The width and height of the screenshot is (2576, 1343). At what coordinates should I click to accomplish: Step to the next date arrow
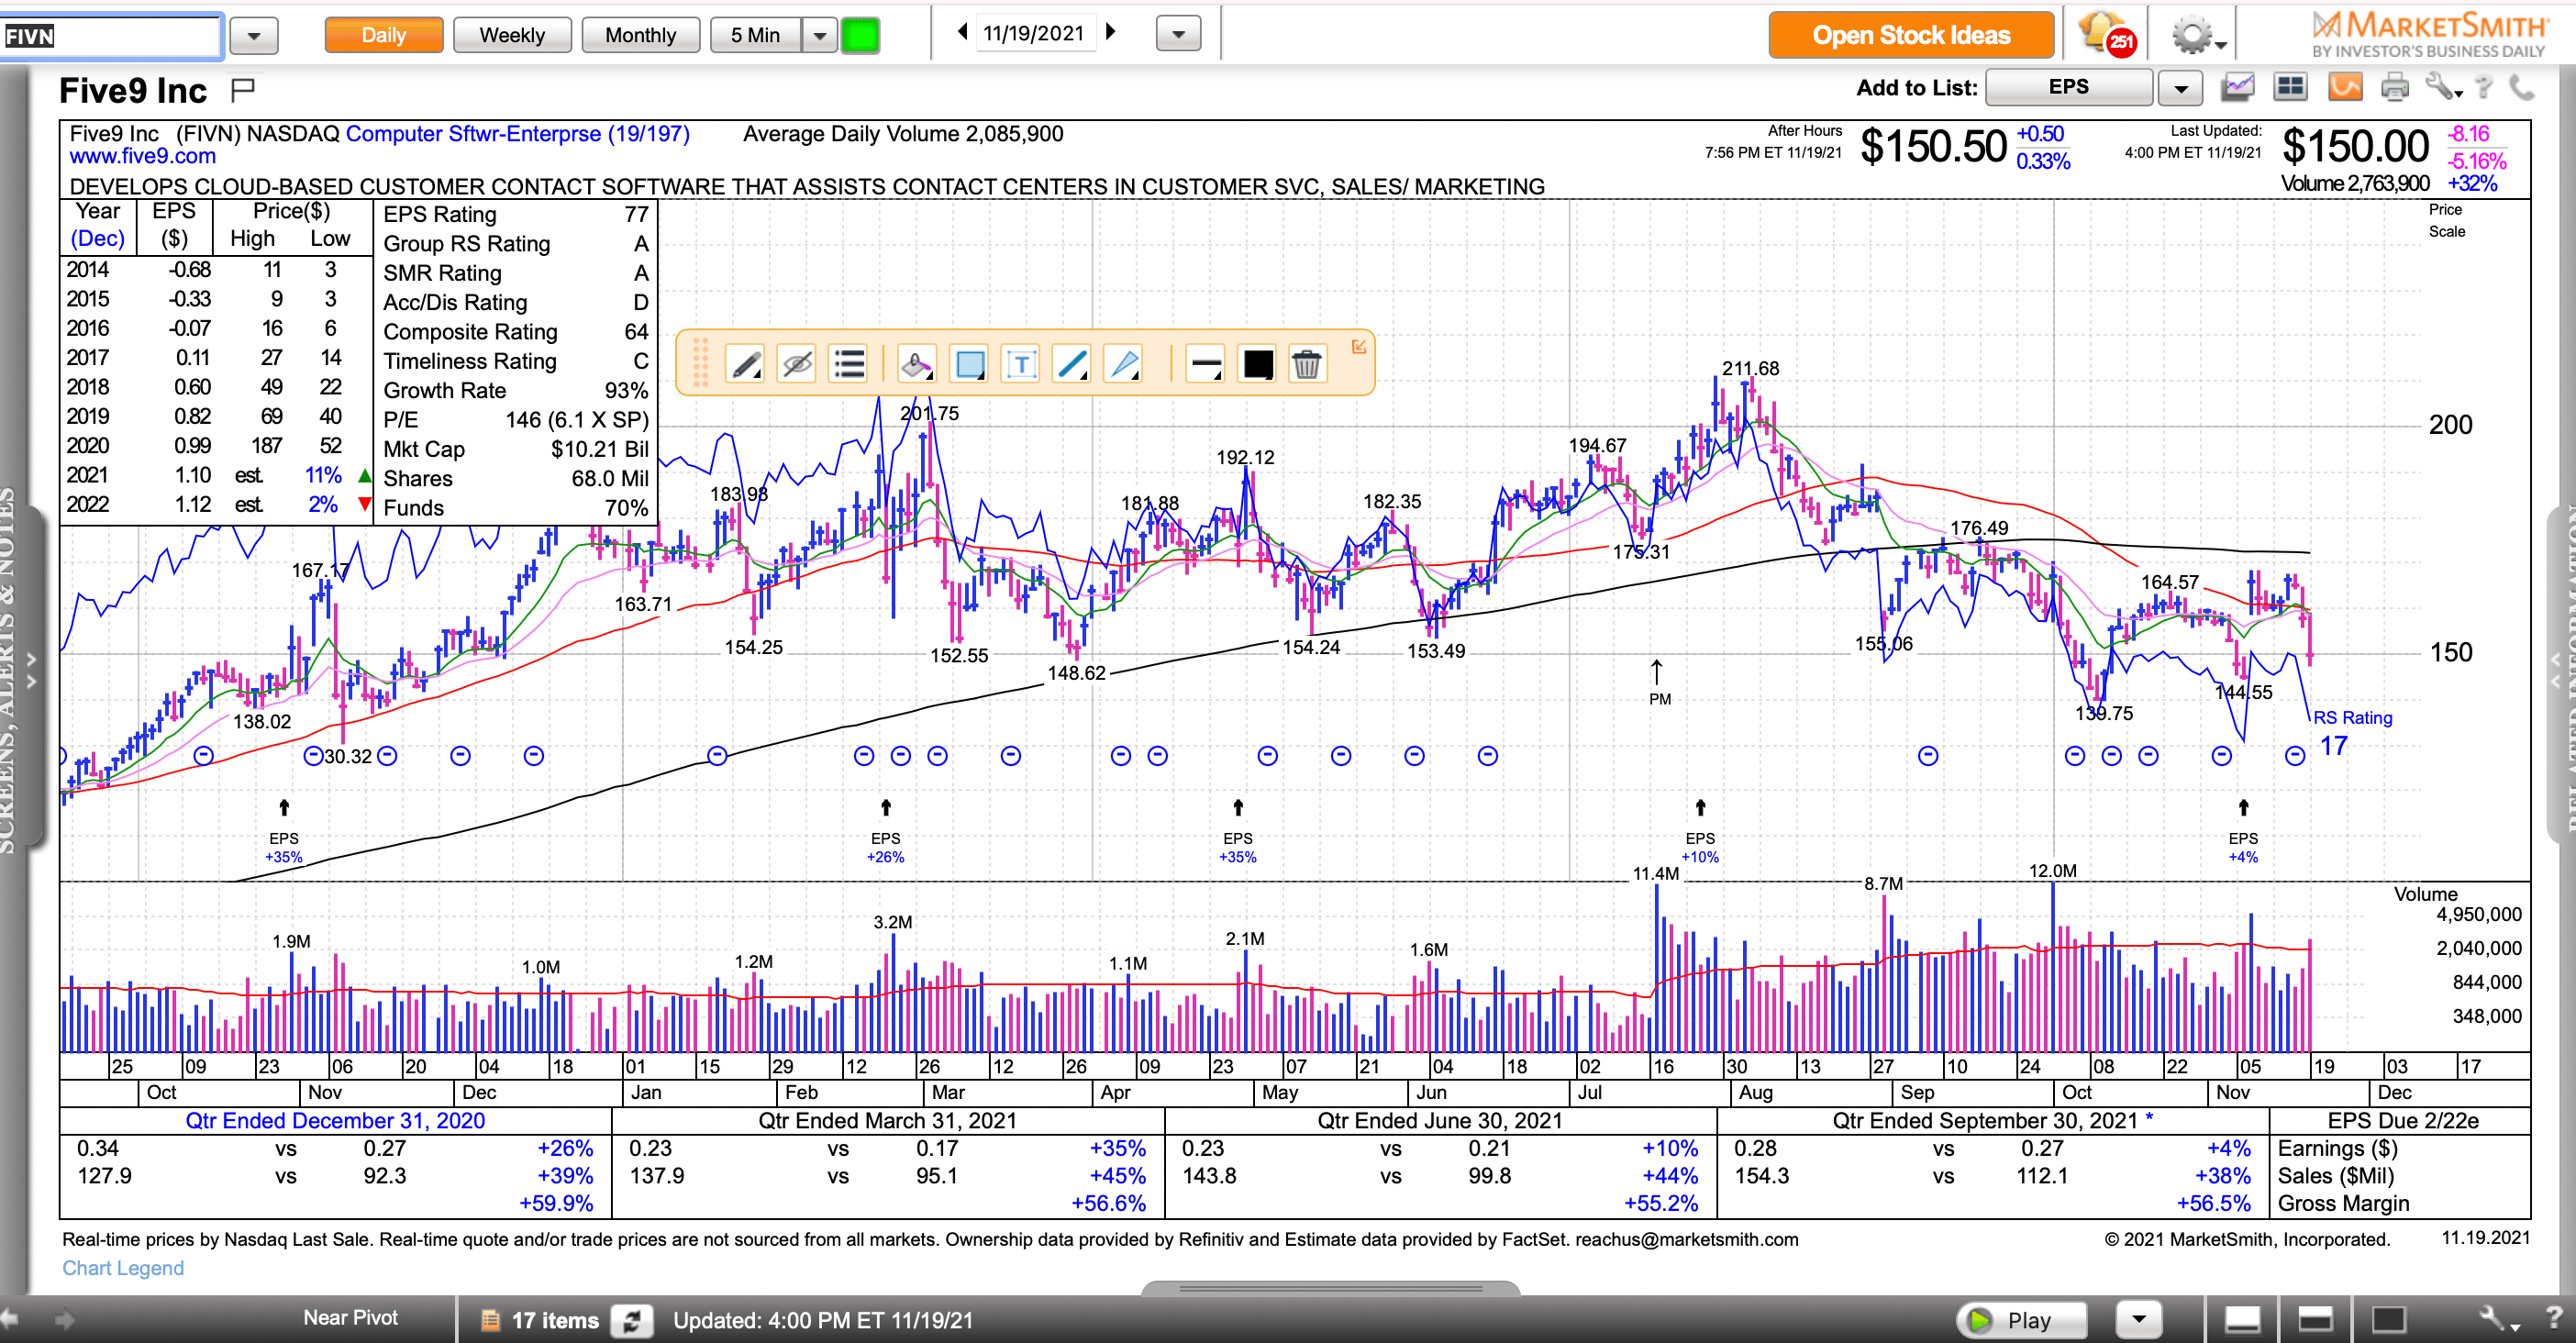(1110, 32)
